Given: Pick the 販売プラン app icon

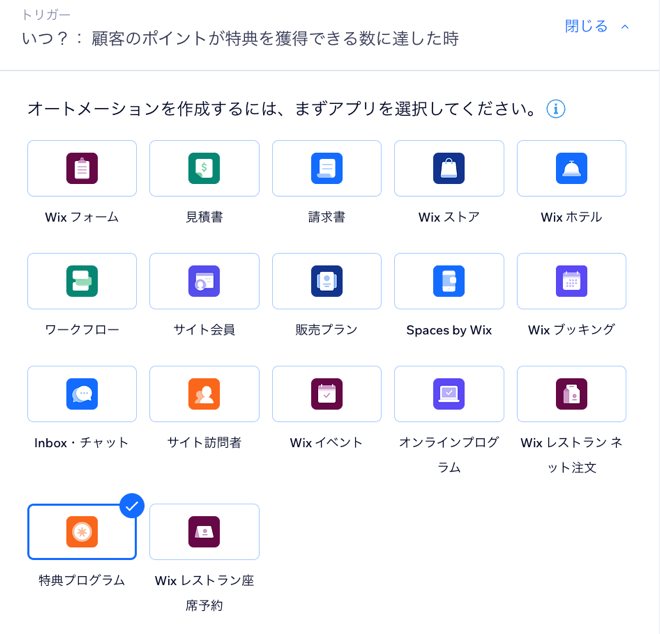Looking at the screenshot, I should point(327,281).
